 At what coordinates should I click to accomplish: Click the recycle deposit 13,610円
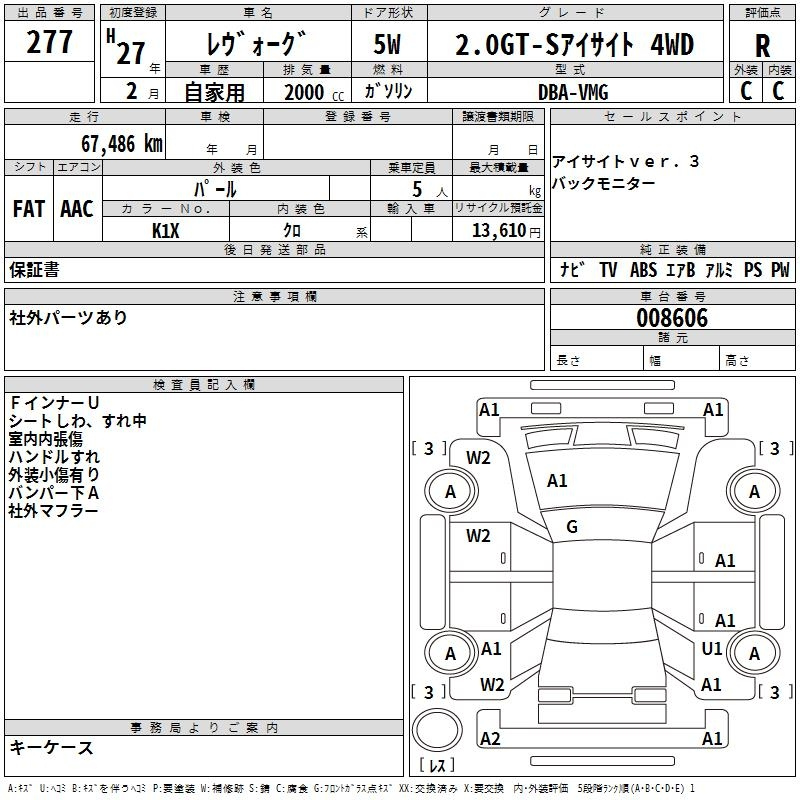tap(506, 231)
